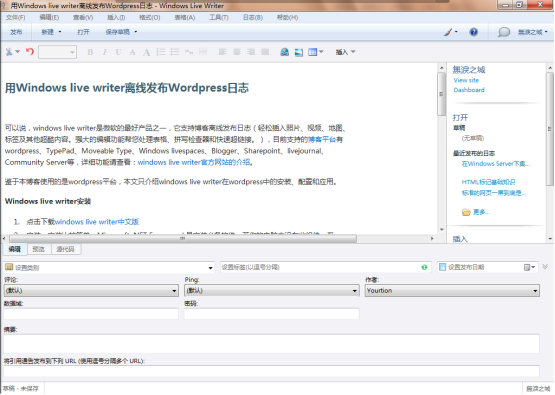Open the 日志(B) menu
Image resolution: width=555 pixels, height=395 pixels.
[253, 17]
